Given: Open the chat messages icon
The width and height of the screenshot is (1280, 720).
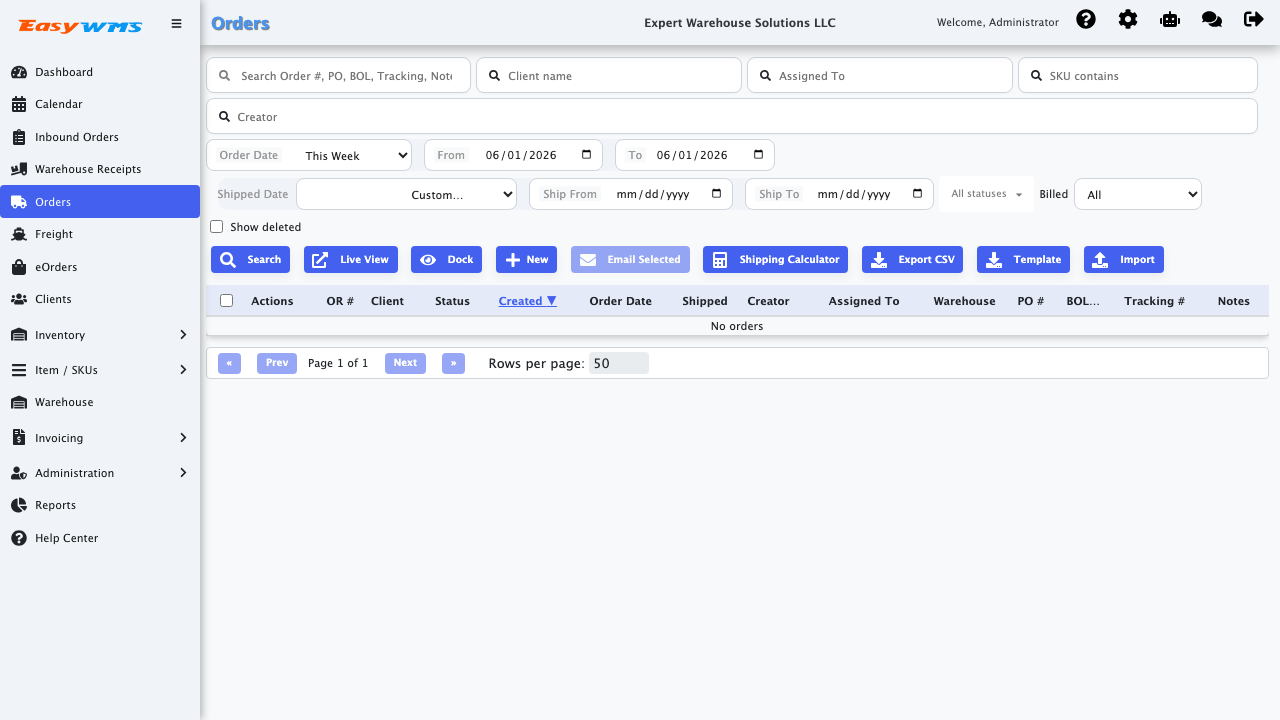Looking at the screenshot, I should coord(1212,19).
